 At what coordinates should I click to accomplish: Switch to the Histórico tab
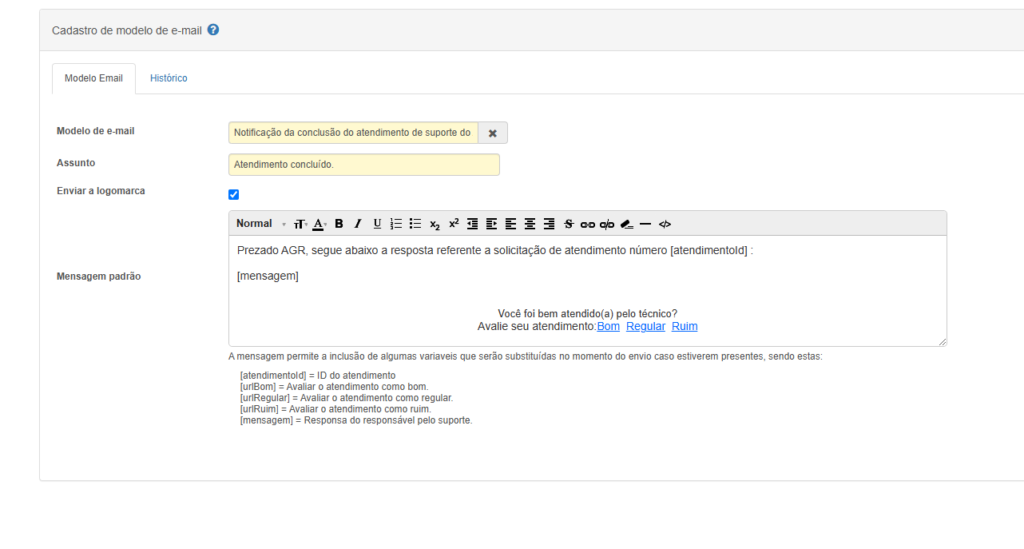click(168, 78)
